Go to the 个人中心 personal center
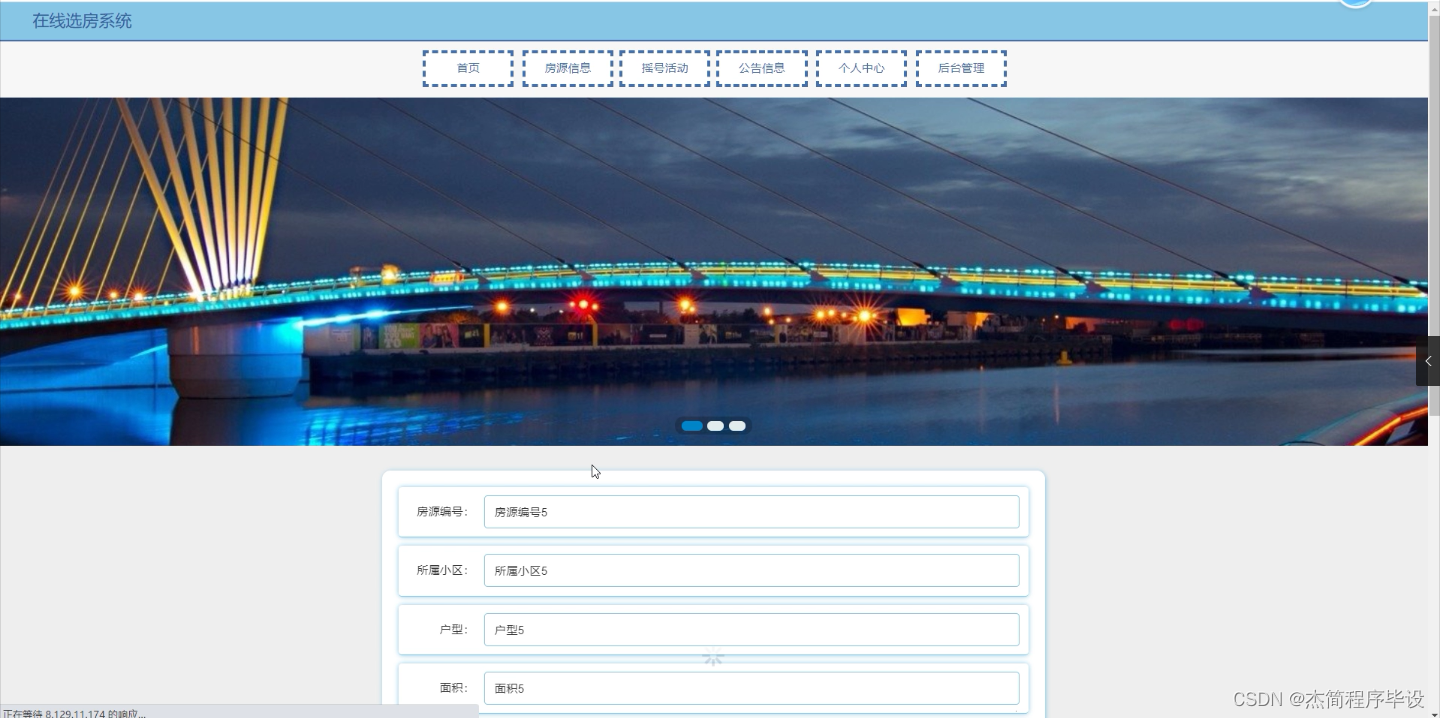This screenshot has height=718, width=1440. pos(861,67)
